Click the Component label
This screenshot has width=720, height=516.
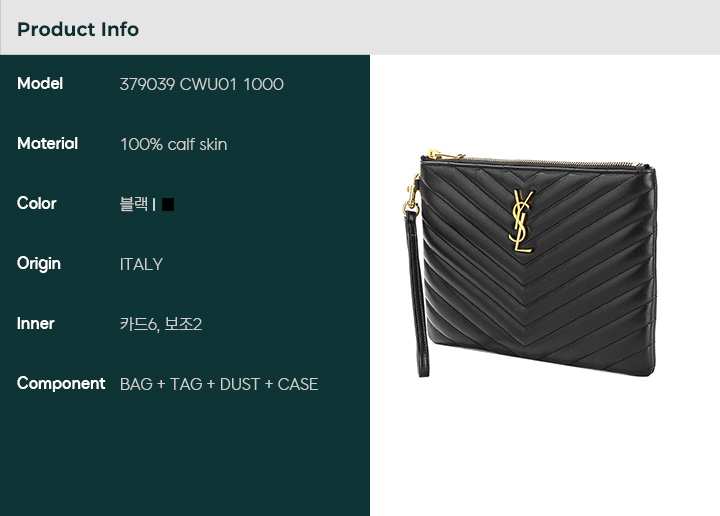click(x=61, y=384)
